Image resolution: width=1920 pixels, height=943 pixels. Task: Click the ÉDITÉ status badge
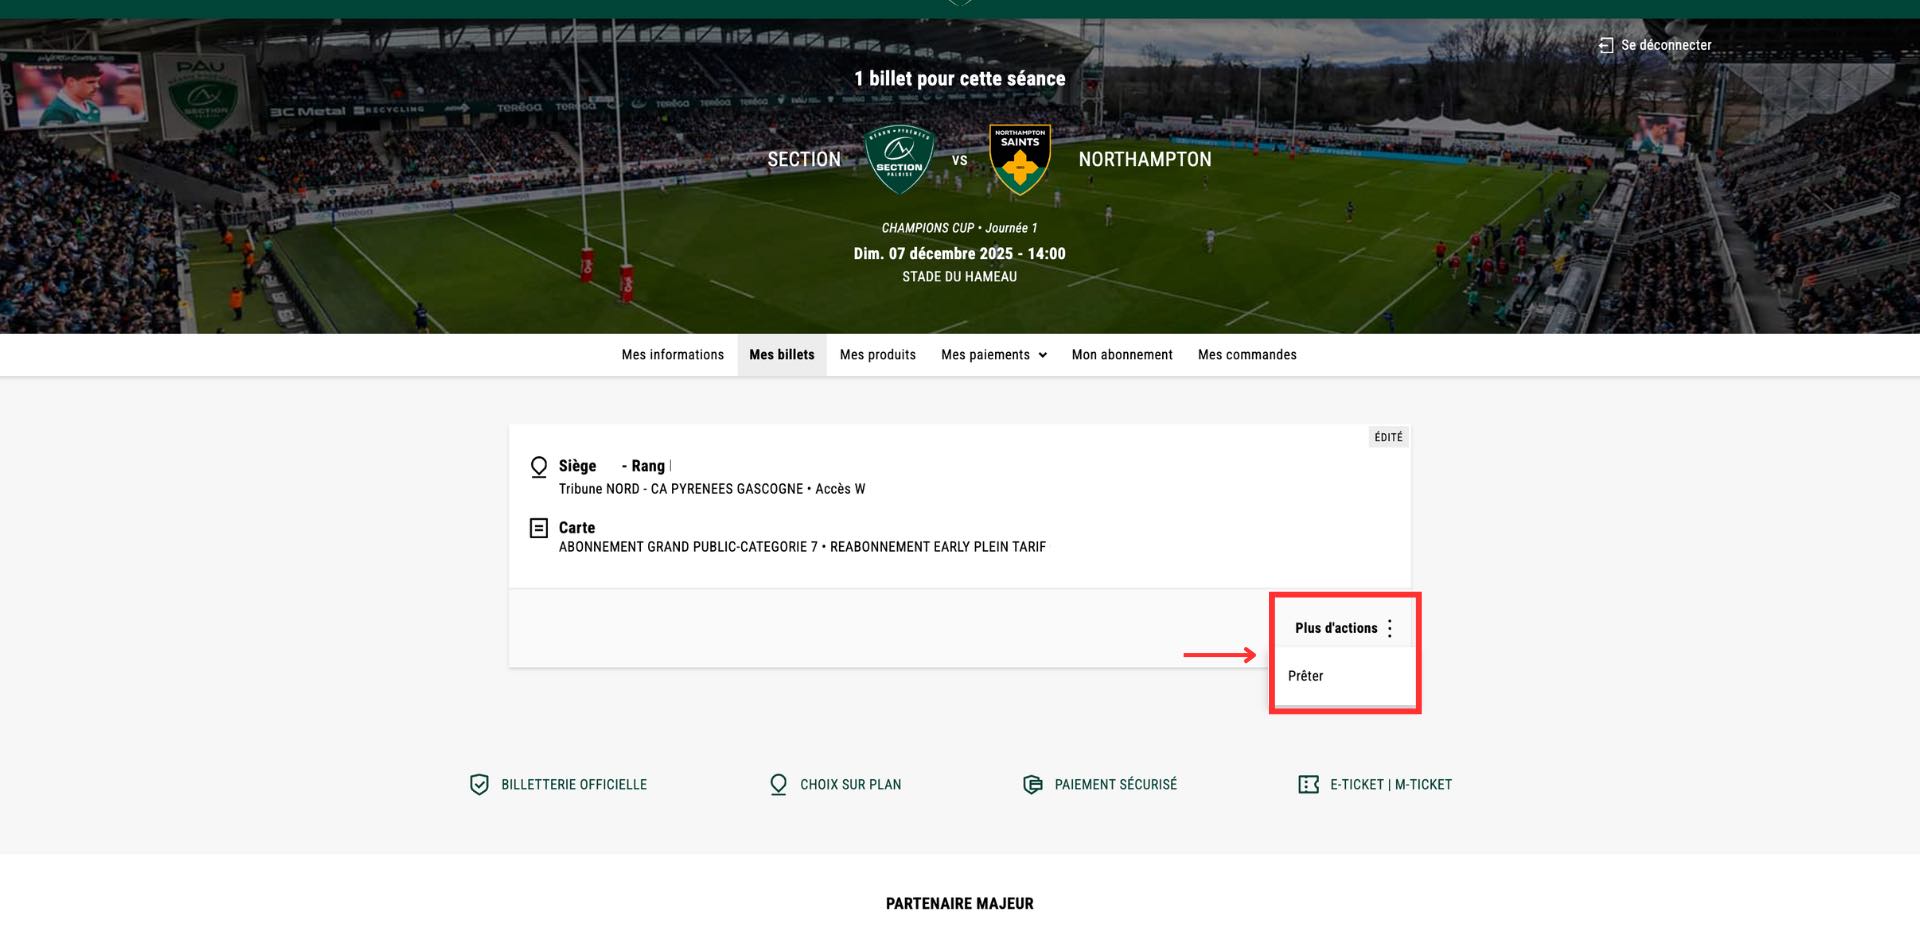pyautogui.click(x=1388, y=437)
